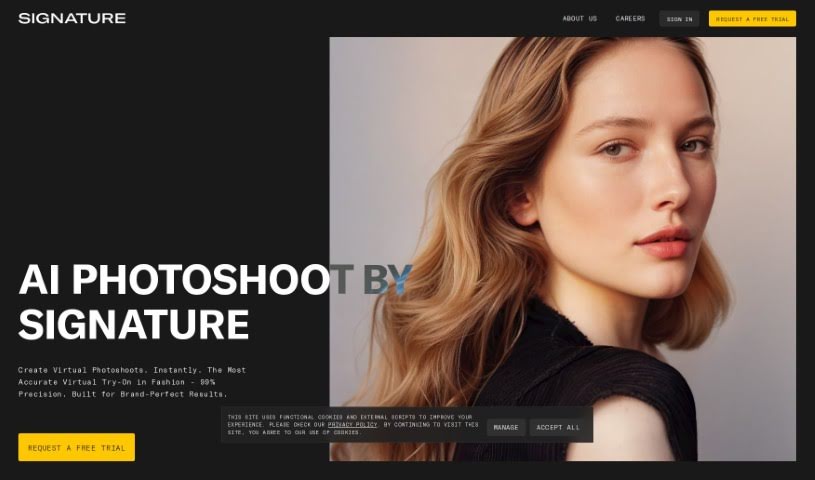
Task: Click the Sign In button
Action: coord(679,19)
